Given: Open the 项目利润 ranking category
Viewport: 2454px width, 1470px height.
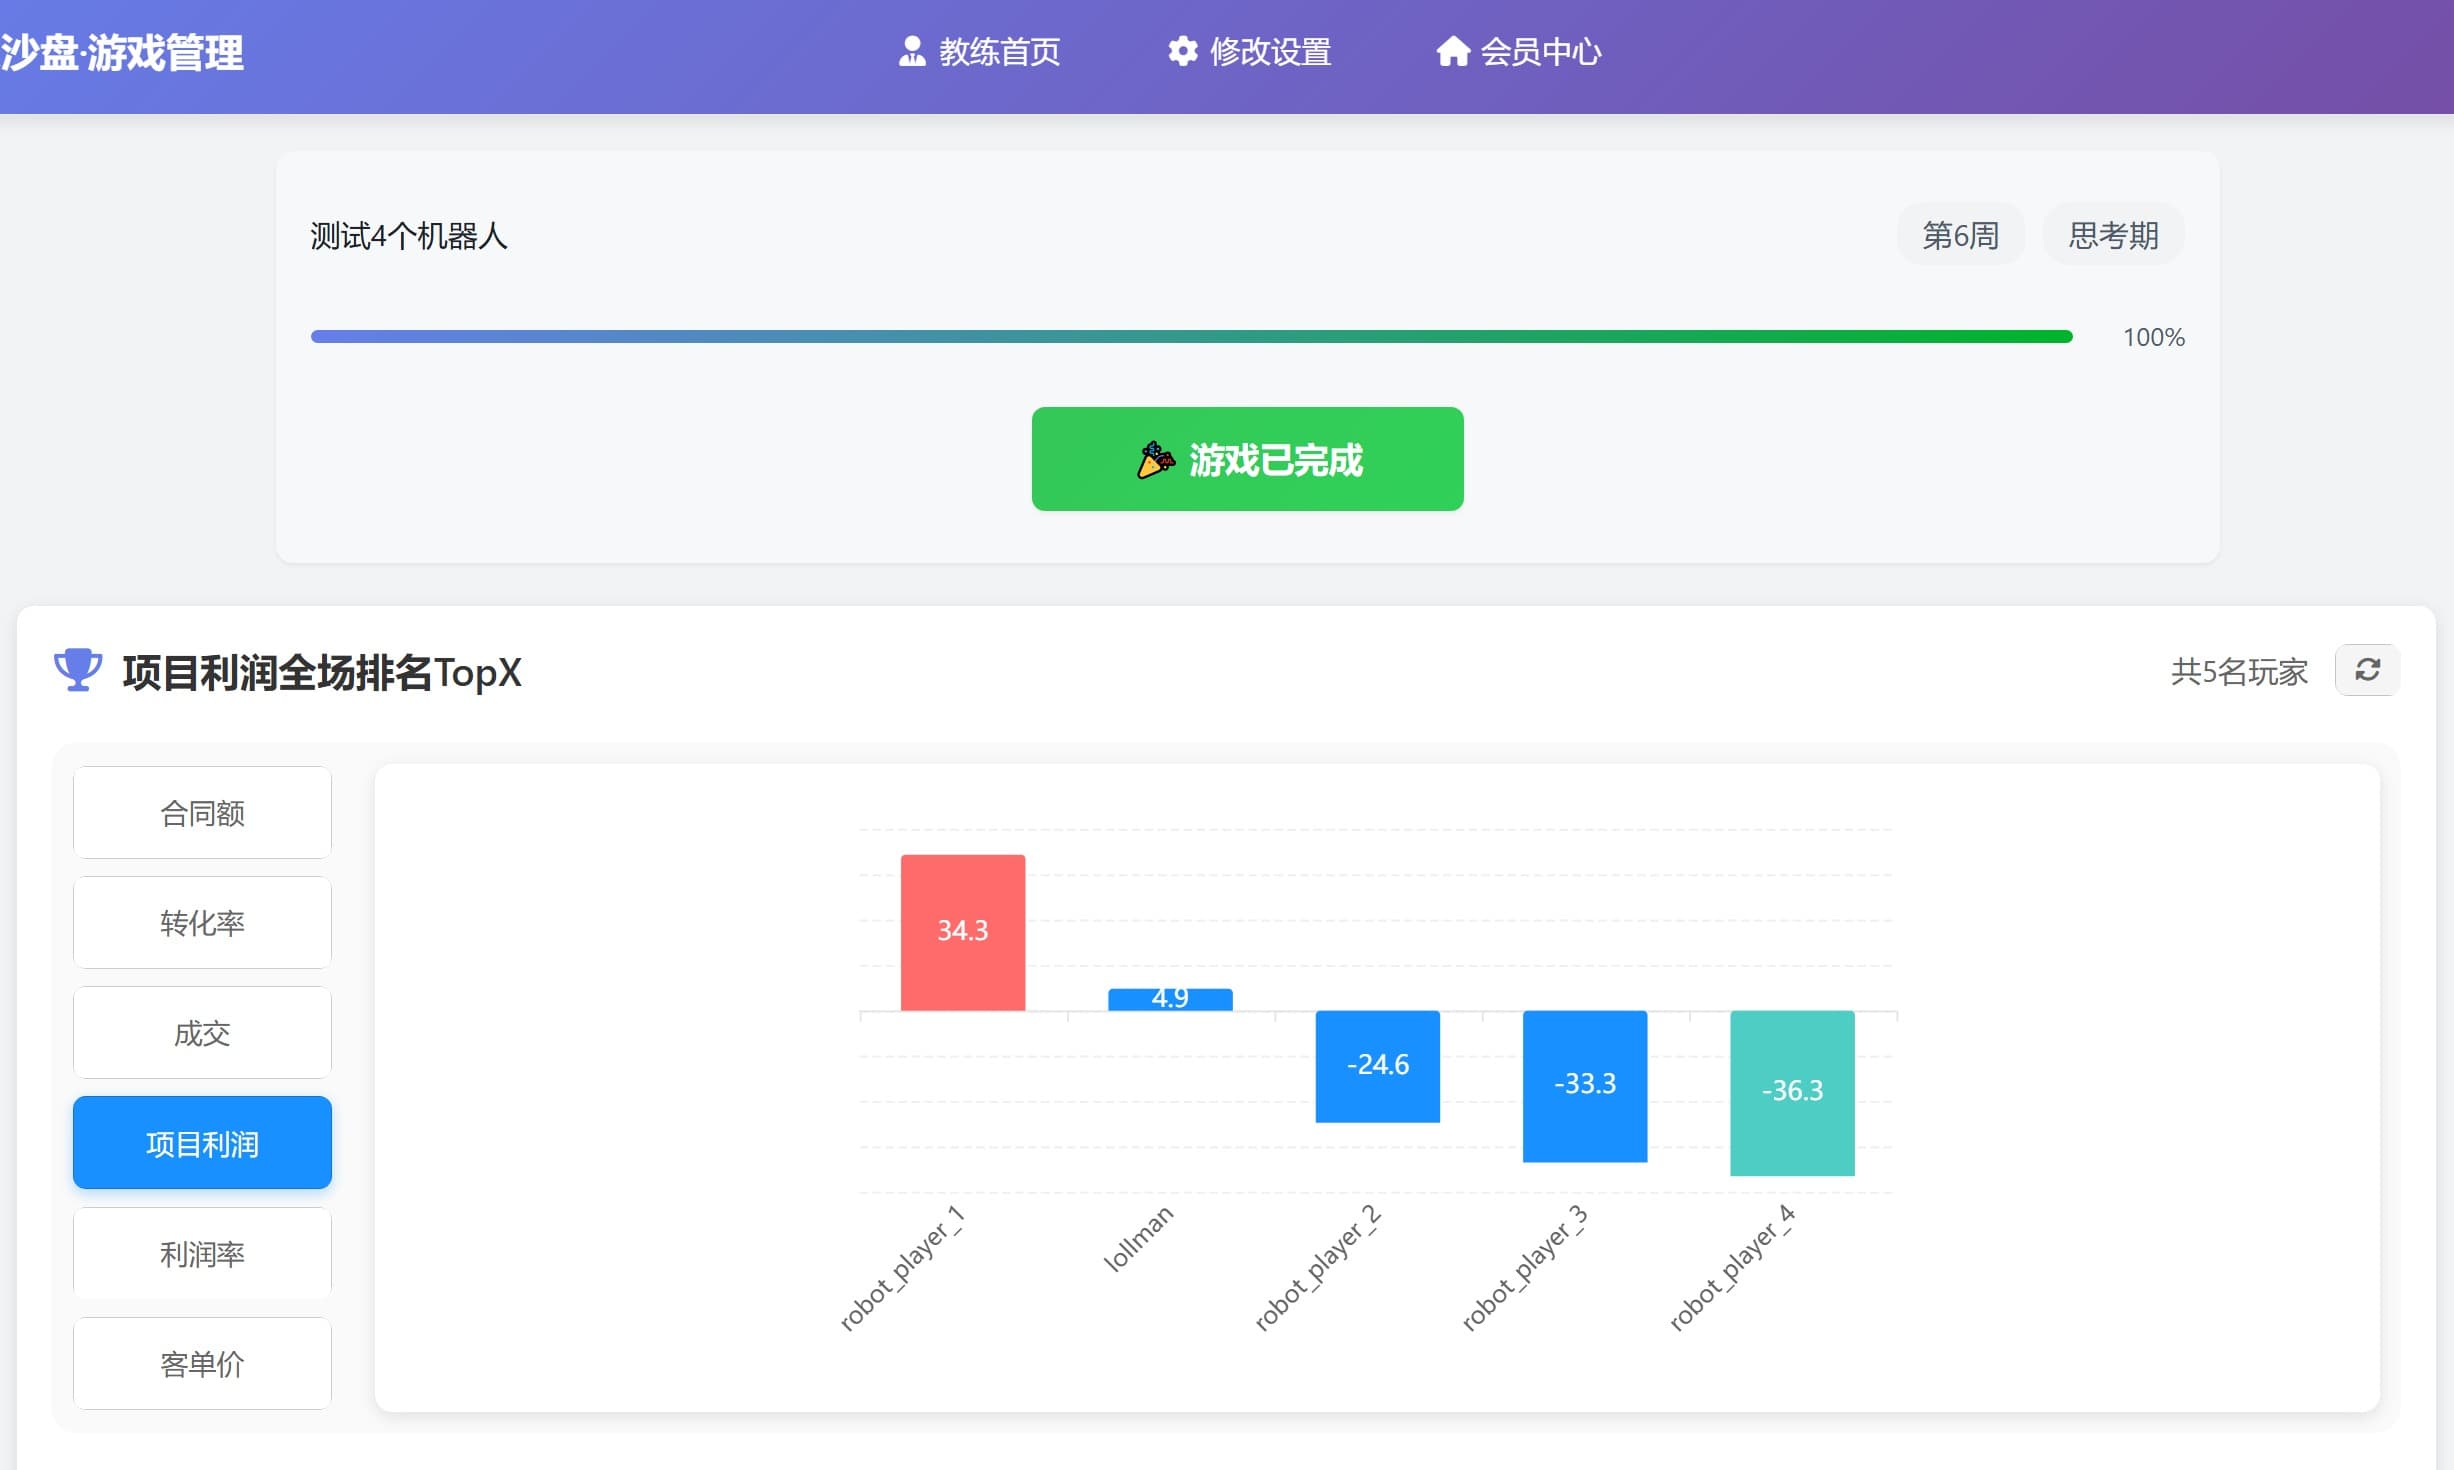Looking at the screenshot, I should click(202, 1142).
